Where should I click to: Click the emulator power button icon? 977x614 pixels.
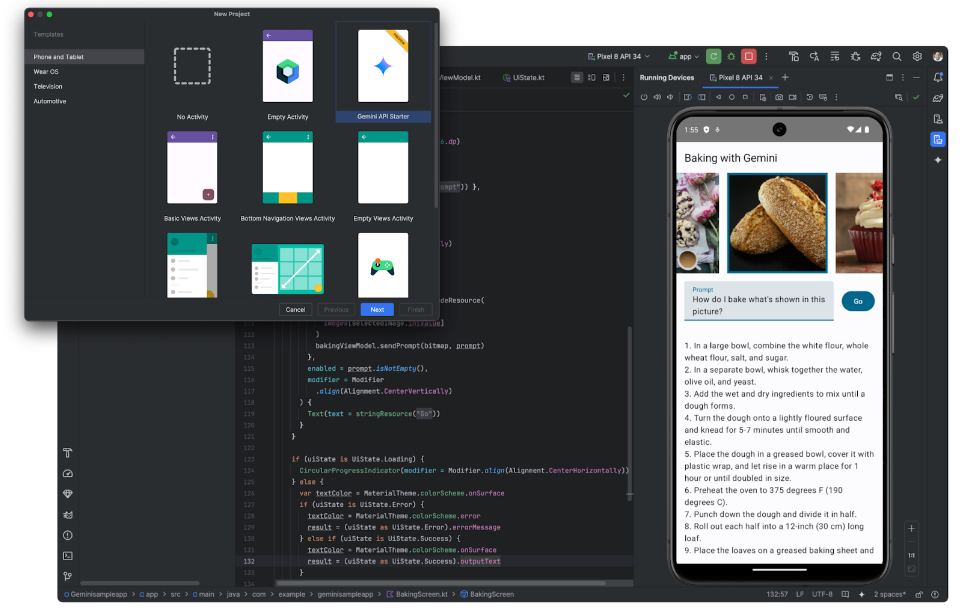click(x=644, y=97)
